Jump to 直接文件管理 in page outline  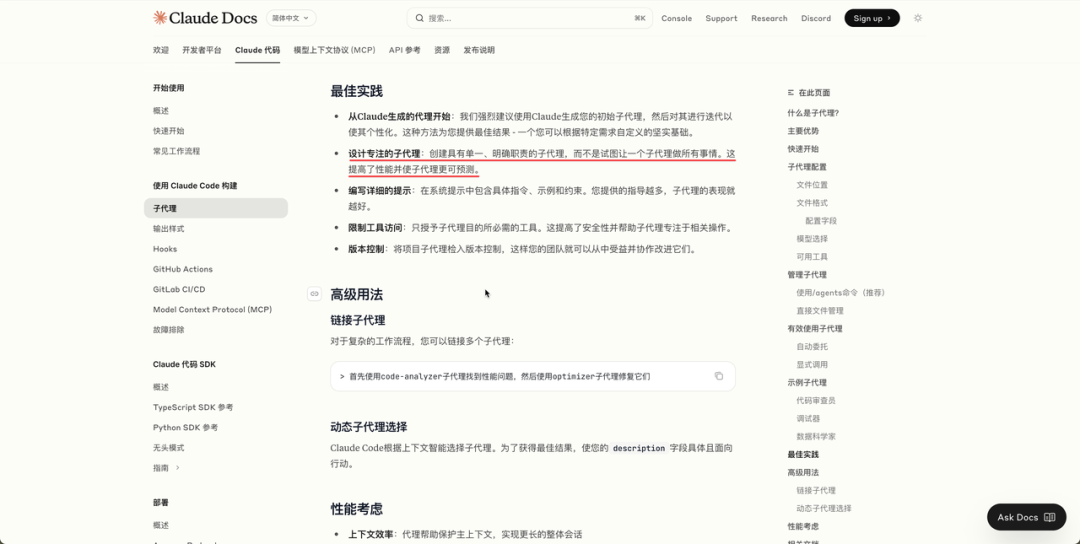820,311
